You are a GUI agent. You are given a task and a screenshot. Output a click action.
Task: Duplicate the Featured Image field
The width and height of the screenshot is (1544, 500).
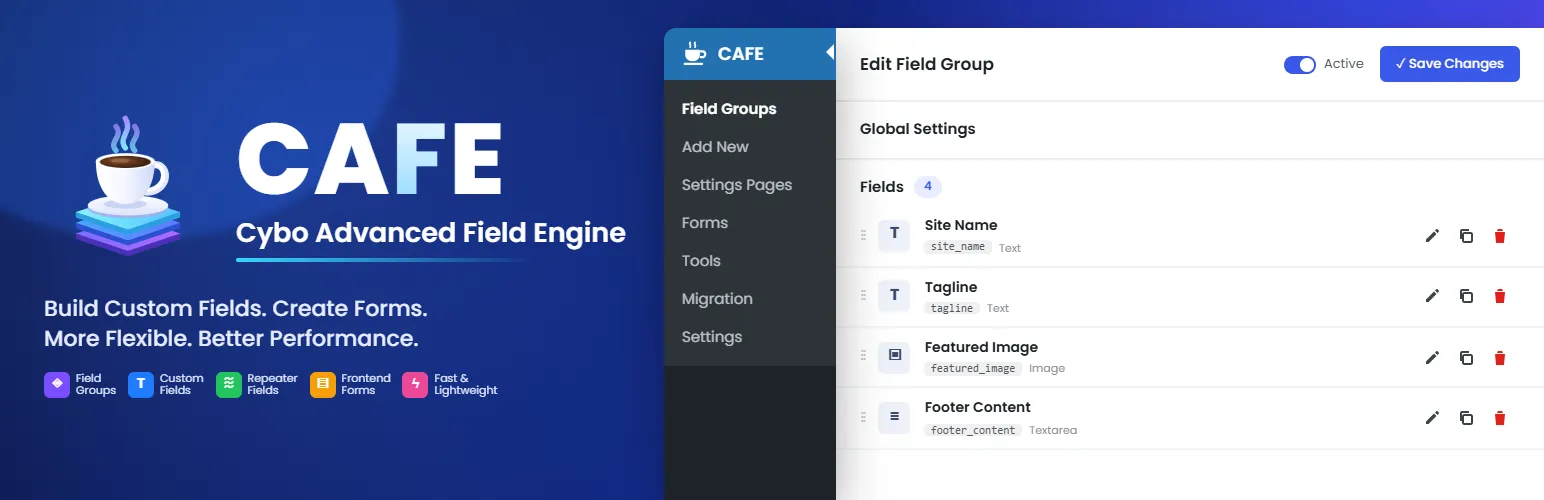click(1466, 358)
